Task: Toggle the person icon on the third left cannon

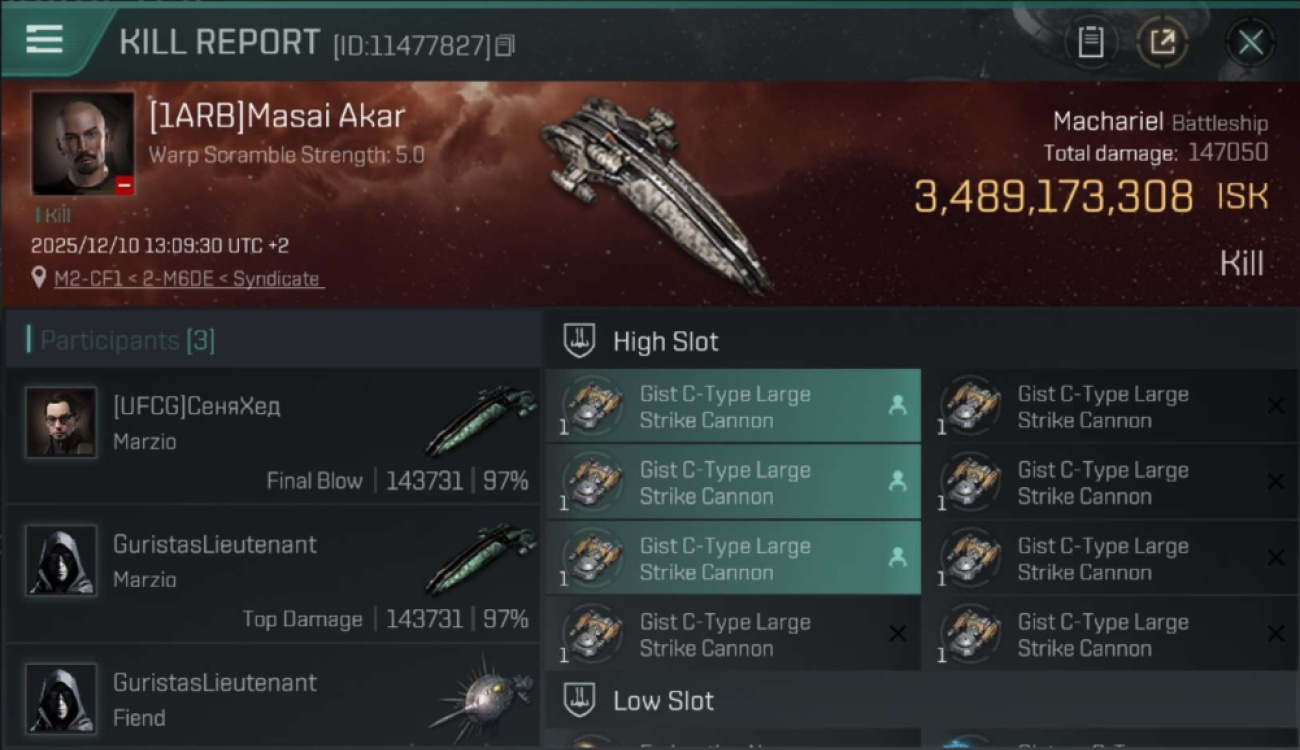Action: tap(897, 557)
